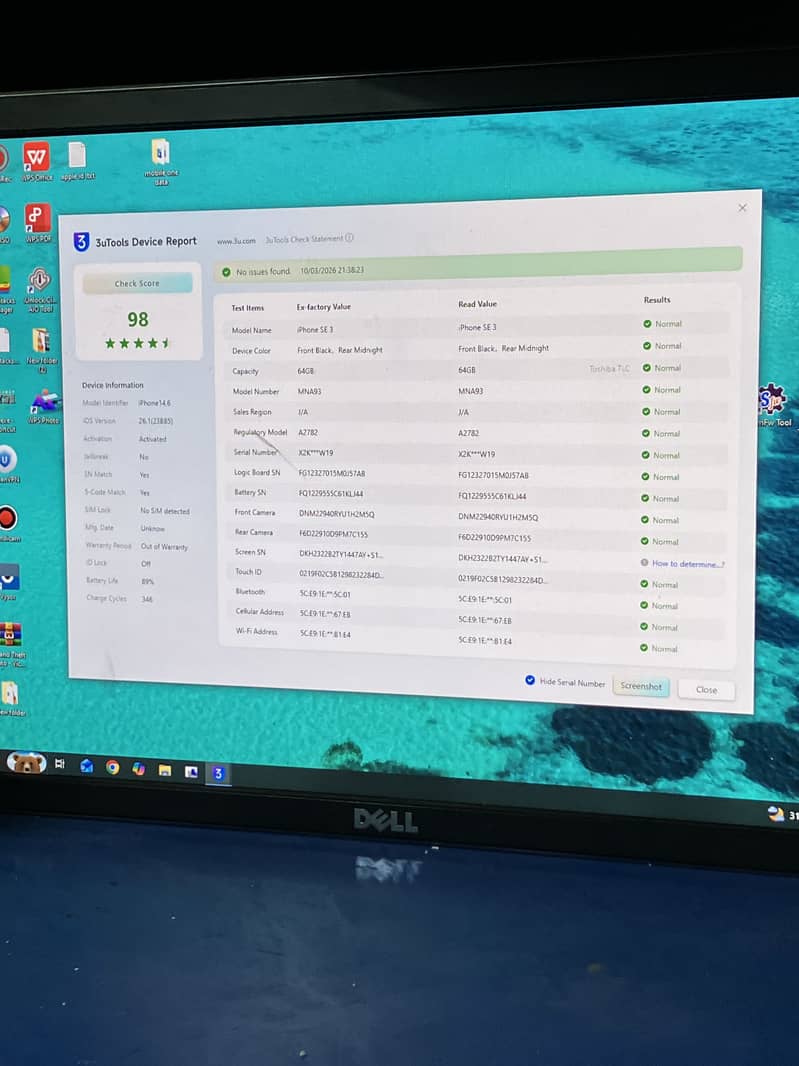Open the apple id txt file icon
Screen dimensions: 799x1066
pyautogui.click(x=77, y=160)
